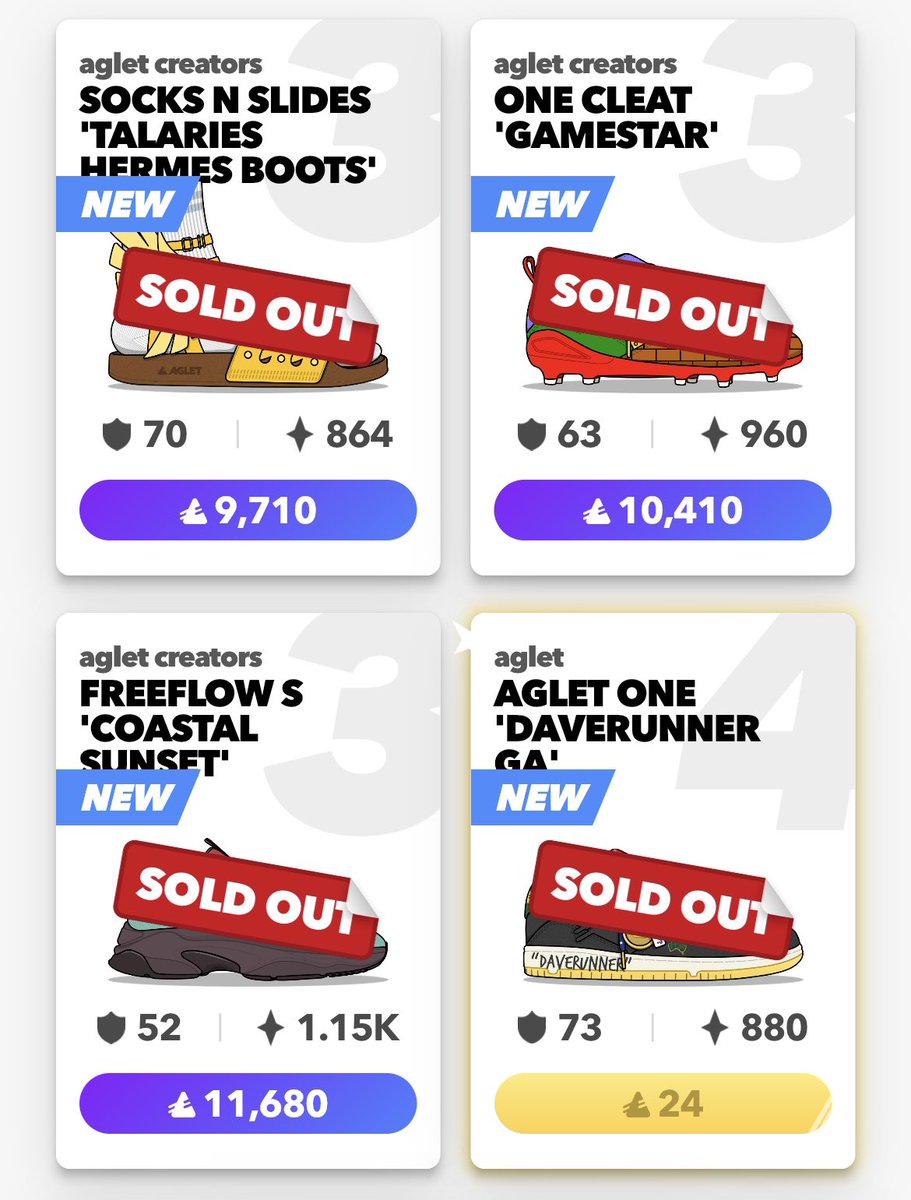Click the NEW badge on Aglet One card
Viewport: 911px width, 1200px height.
click(542, 797)
